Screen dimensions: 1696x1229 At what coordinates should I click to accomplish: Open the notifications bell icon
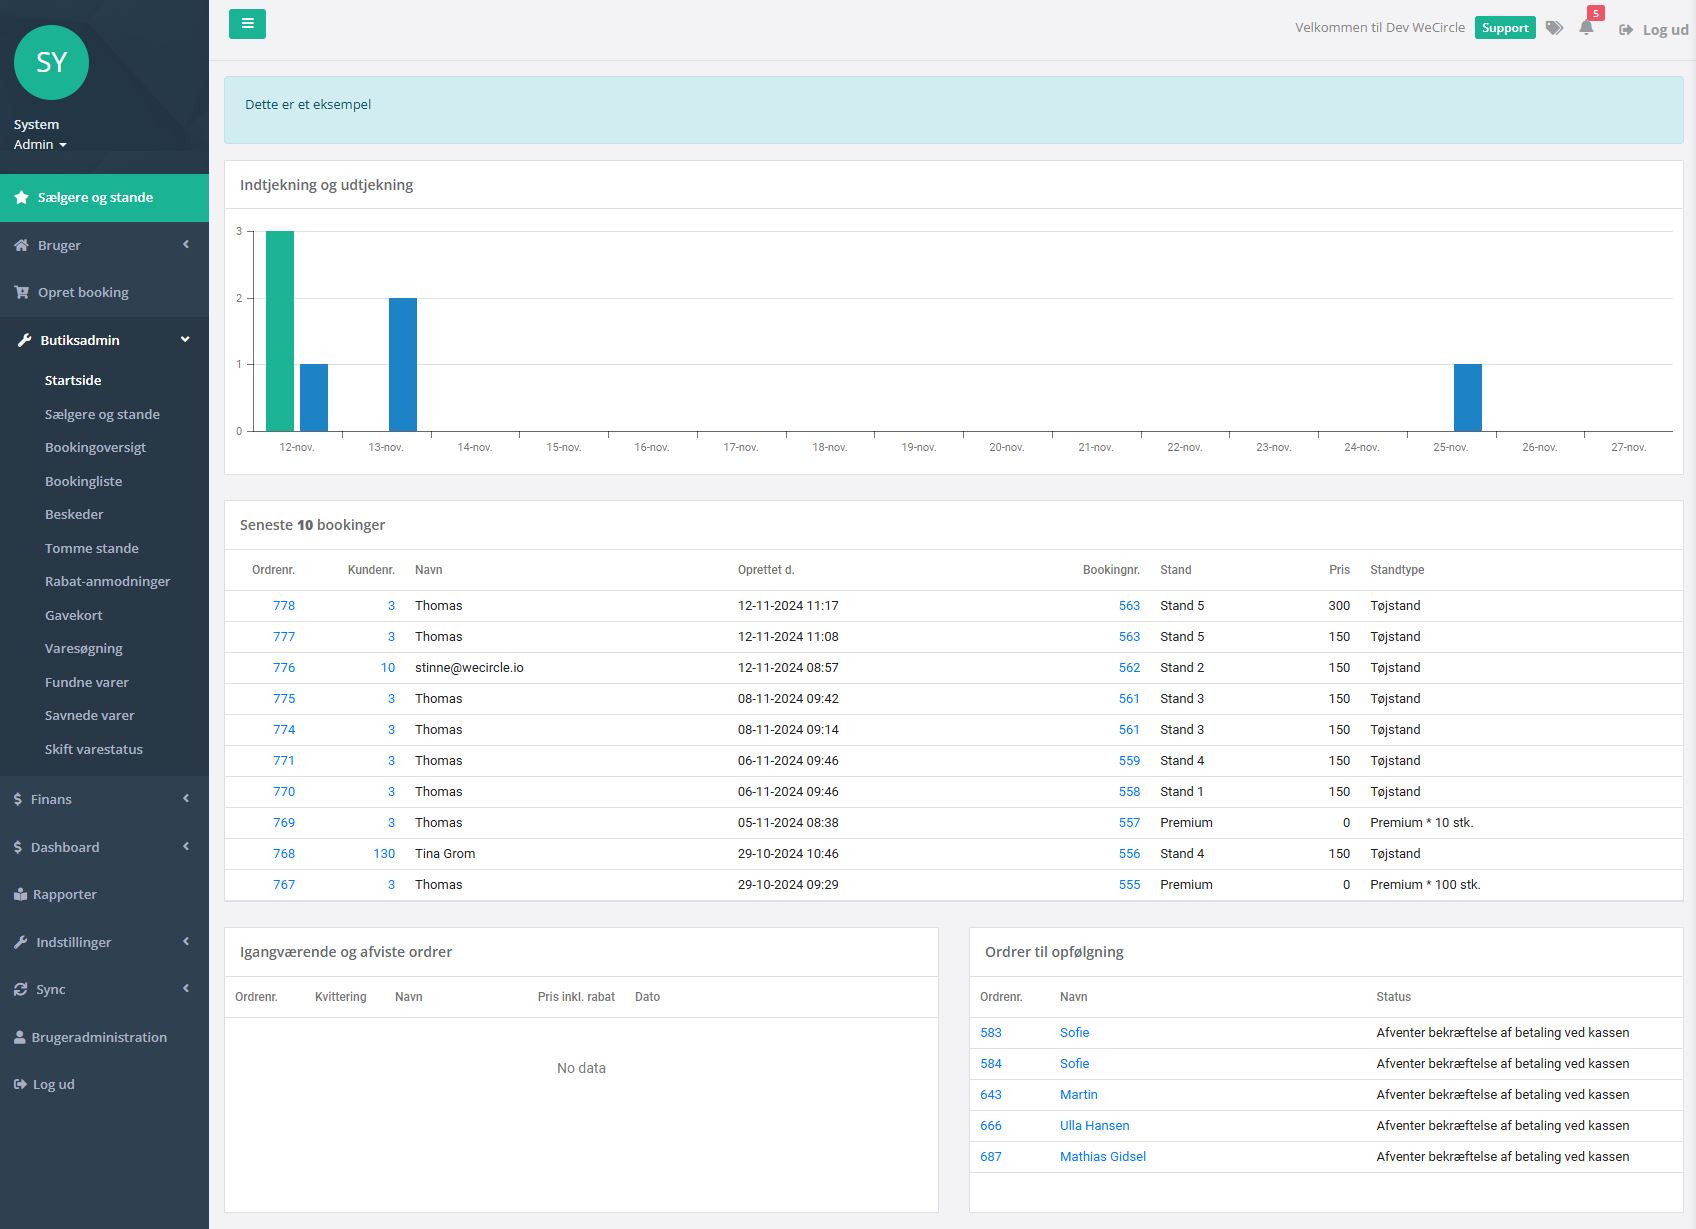1586,28
